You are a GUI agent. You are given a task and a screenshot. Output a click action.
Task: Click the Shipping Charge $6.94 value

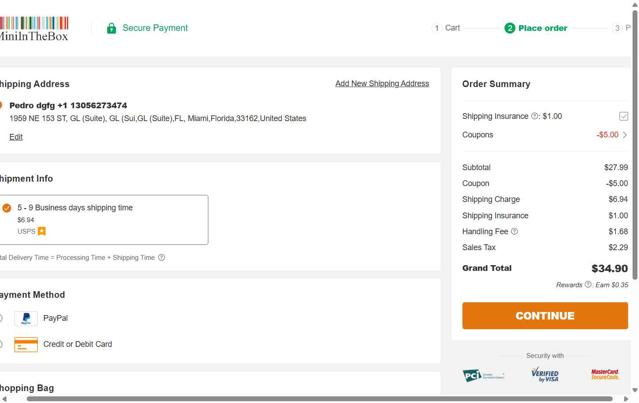[618, 199]
